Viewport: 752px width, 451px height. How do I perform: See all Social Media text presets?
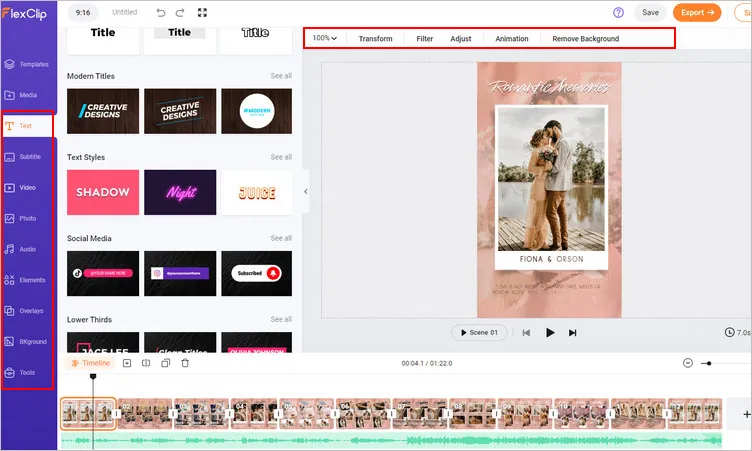(x=281, y=238)
